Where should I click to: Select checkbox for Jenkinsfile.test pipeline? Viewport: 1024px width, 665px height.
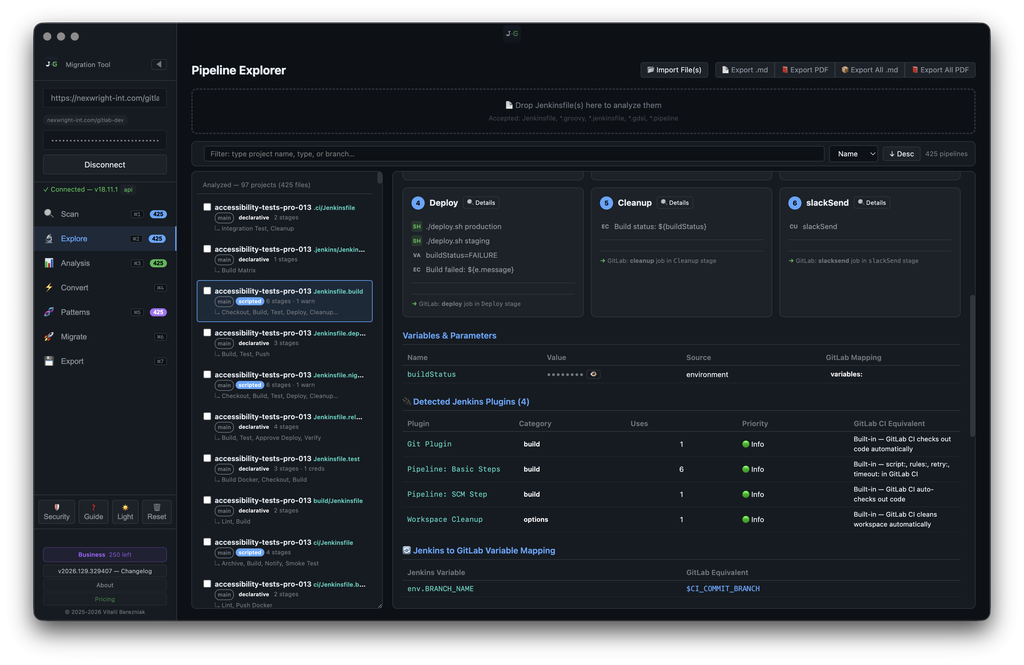point(207,458)
